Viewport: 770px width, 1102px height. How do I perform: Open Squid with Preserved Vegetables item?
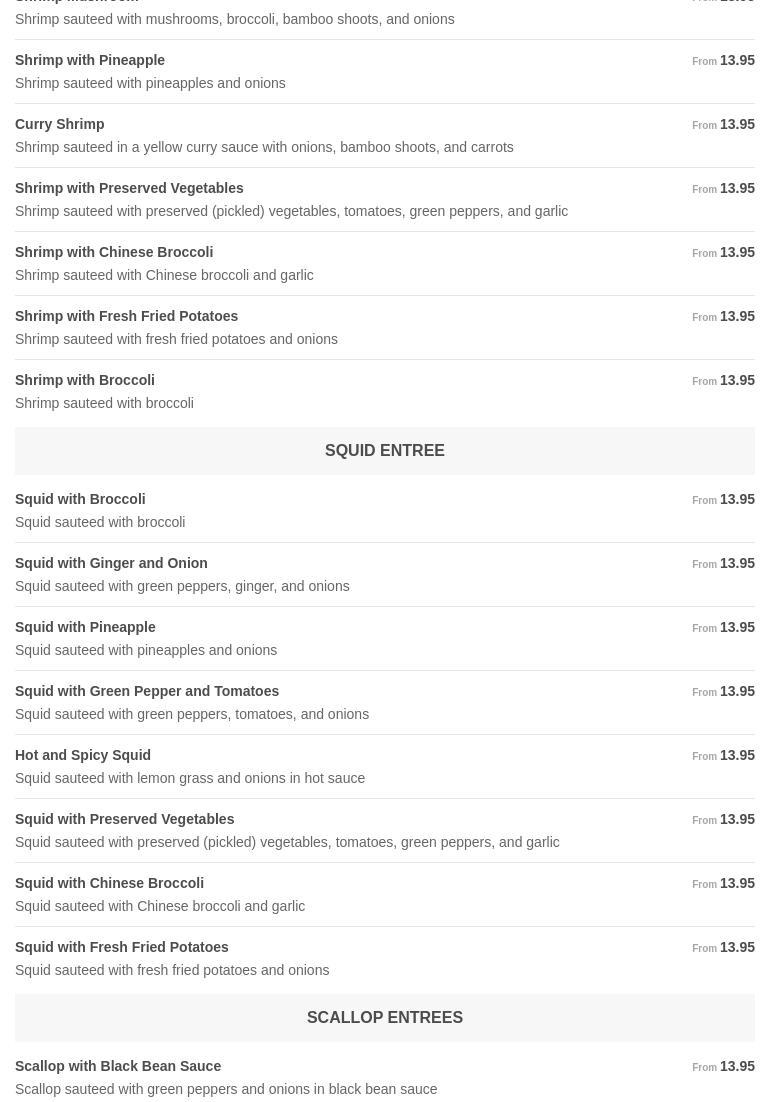[125, 819]
